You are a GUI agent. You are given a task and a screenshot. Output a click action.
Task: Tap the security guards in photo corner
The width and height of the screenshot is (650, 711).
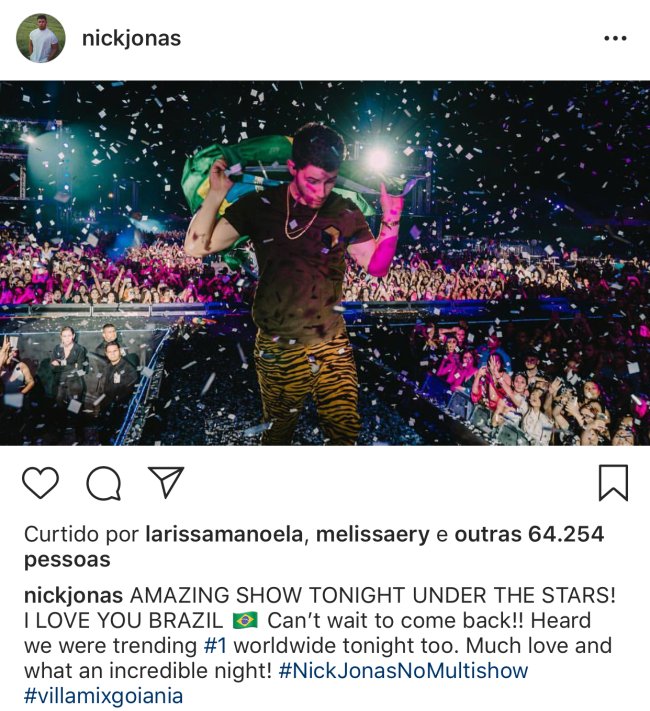point(91,363)
